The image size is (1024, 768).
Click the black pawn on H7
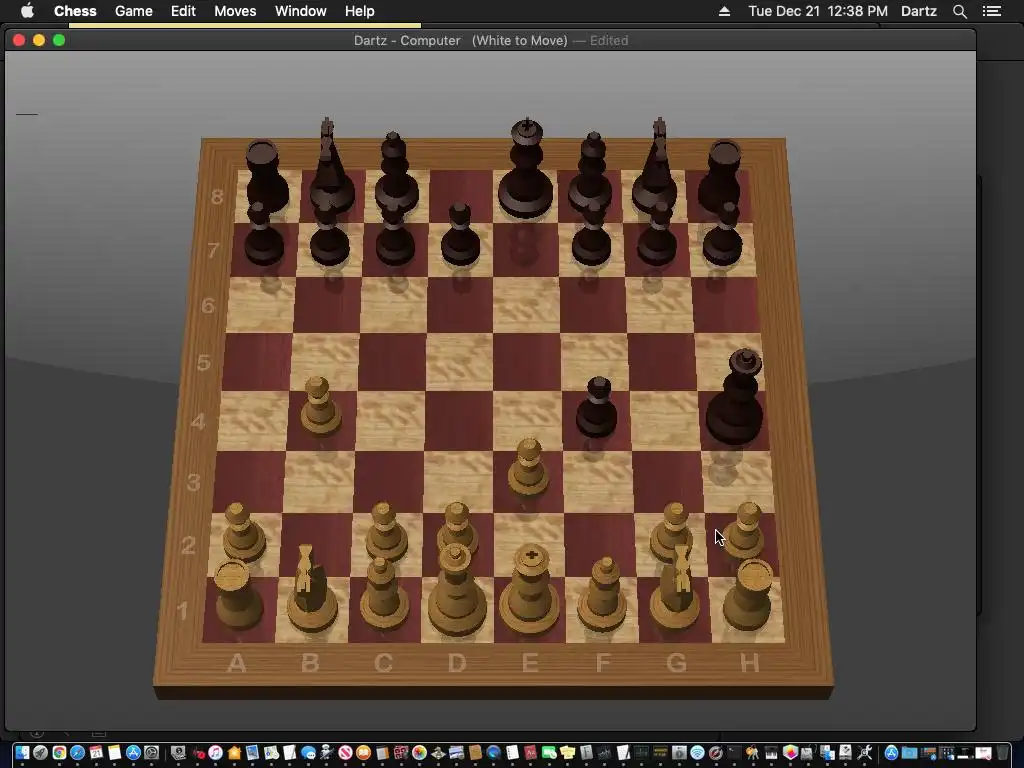pyautogui.click(x=722, y=234)
